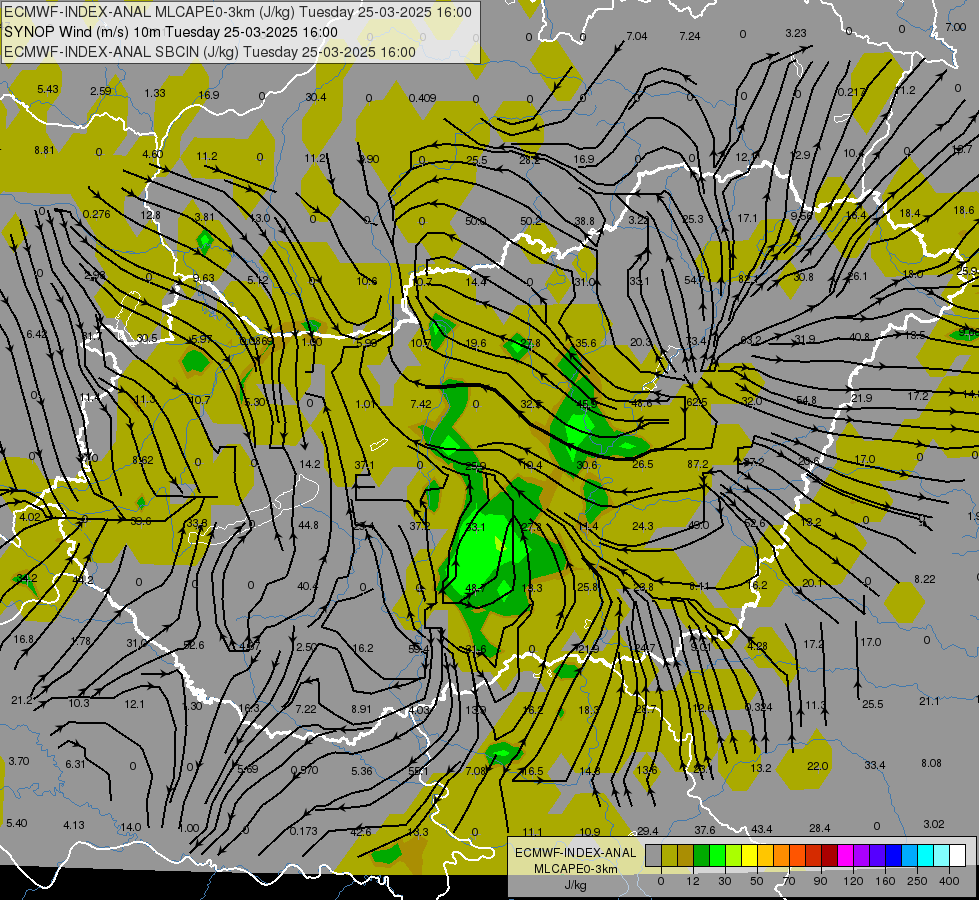Click the map value 3.02
979x900 pixels.
(934, 824)
